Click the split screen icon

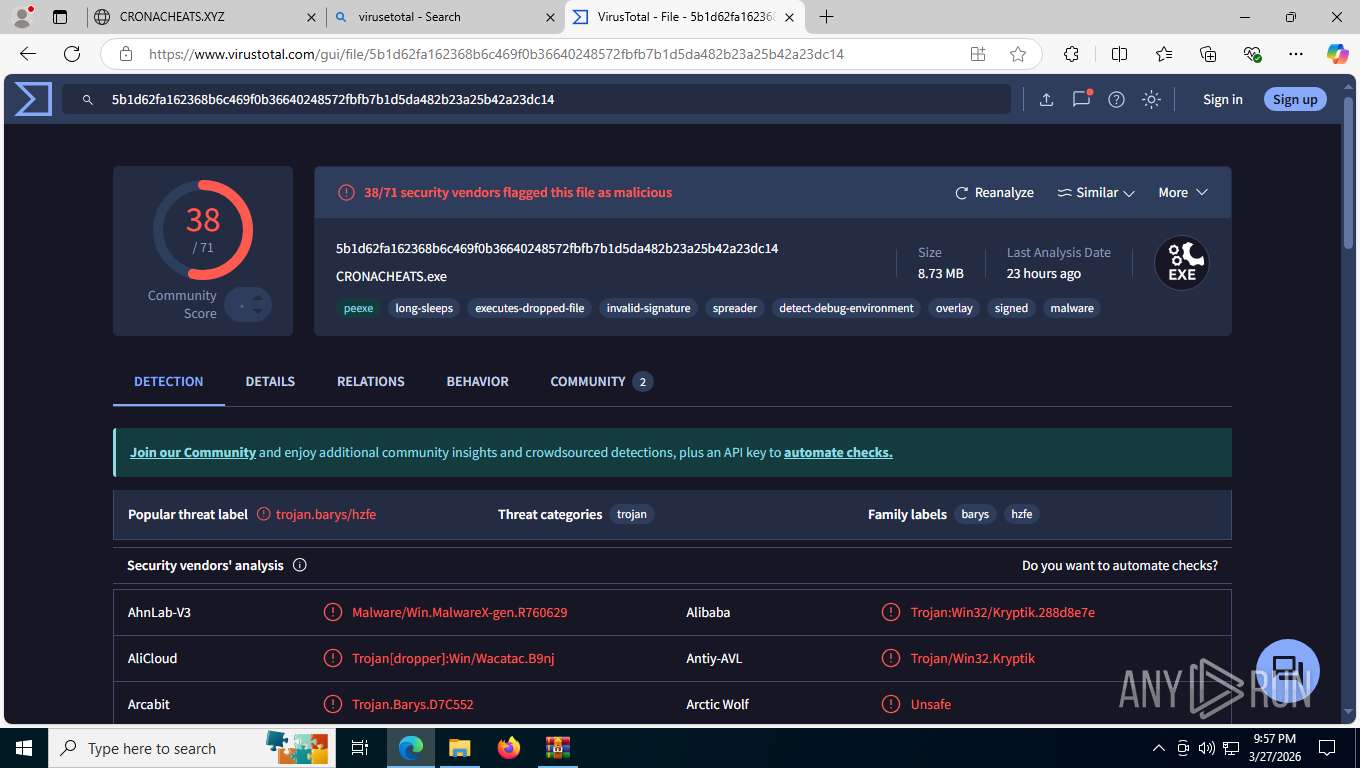tap(1119, 54)
